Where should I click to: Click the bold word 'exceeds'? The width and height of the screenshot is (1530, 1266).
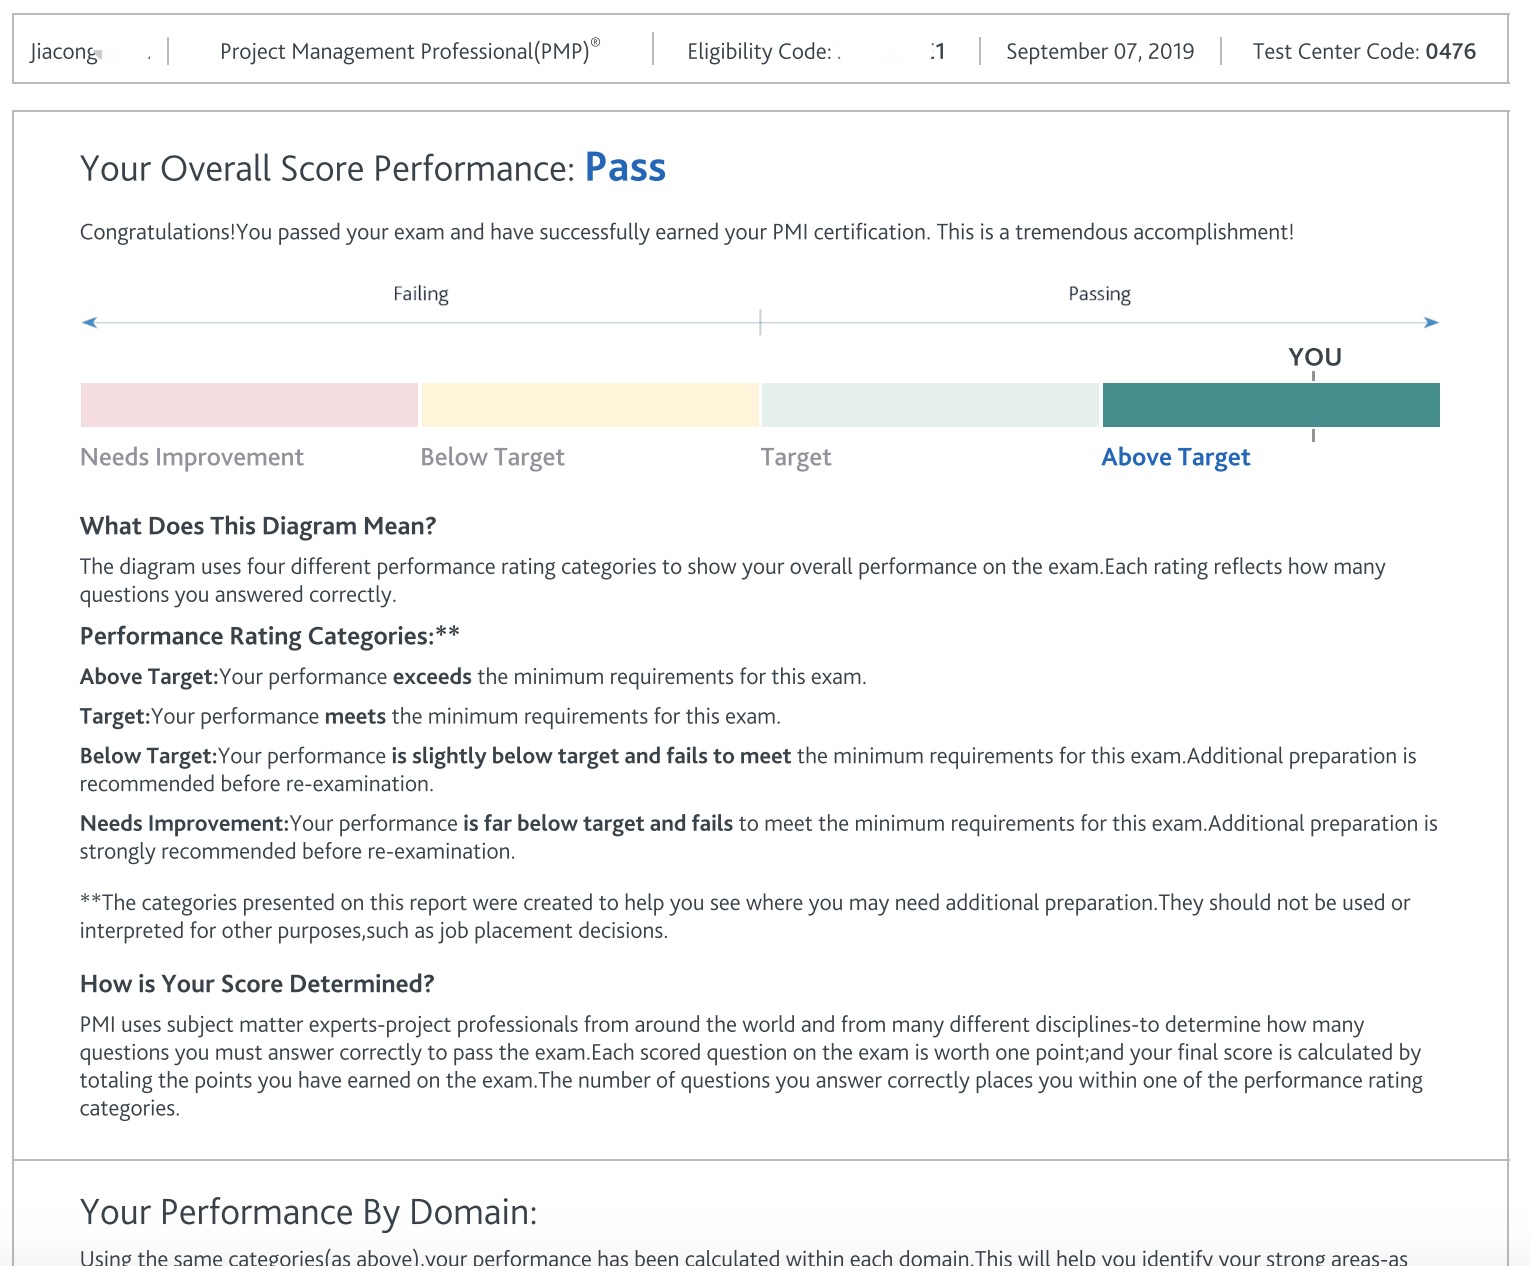432,677
